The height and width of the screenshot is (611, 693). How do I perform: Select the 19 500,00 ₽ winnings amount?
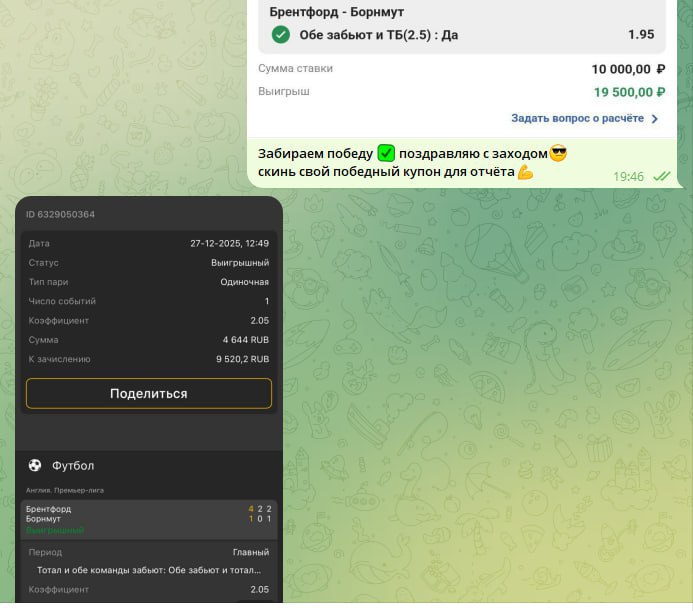629,92
